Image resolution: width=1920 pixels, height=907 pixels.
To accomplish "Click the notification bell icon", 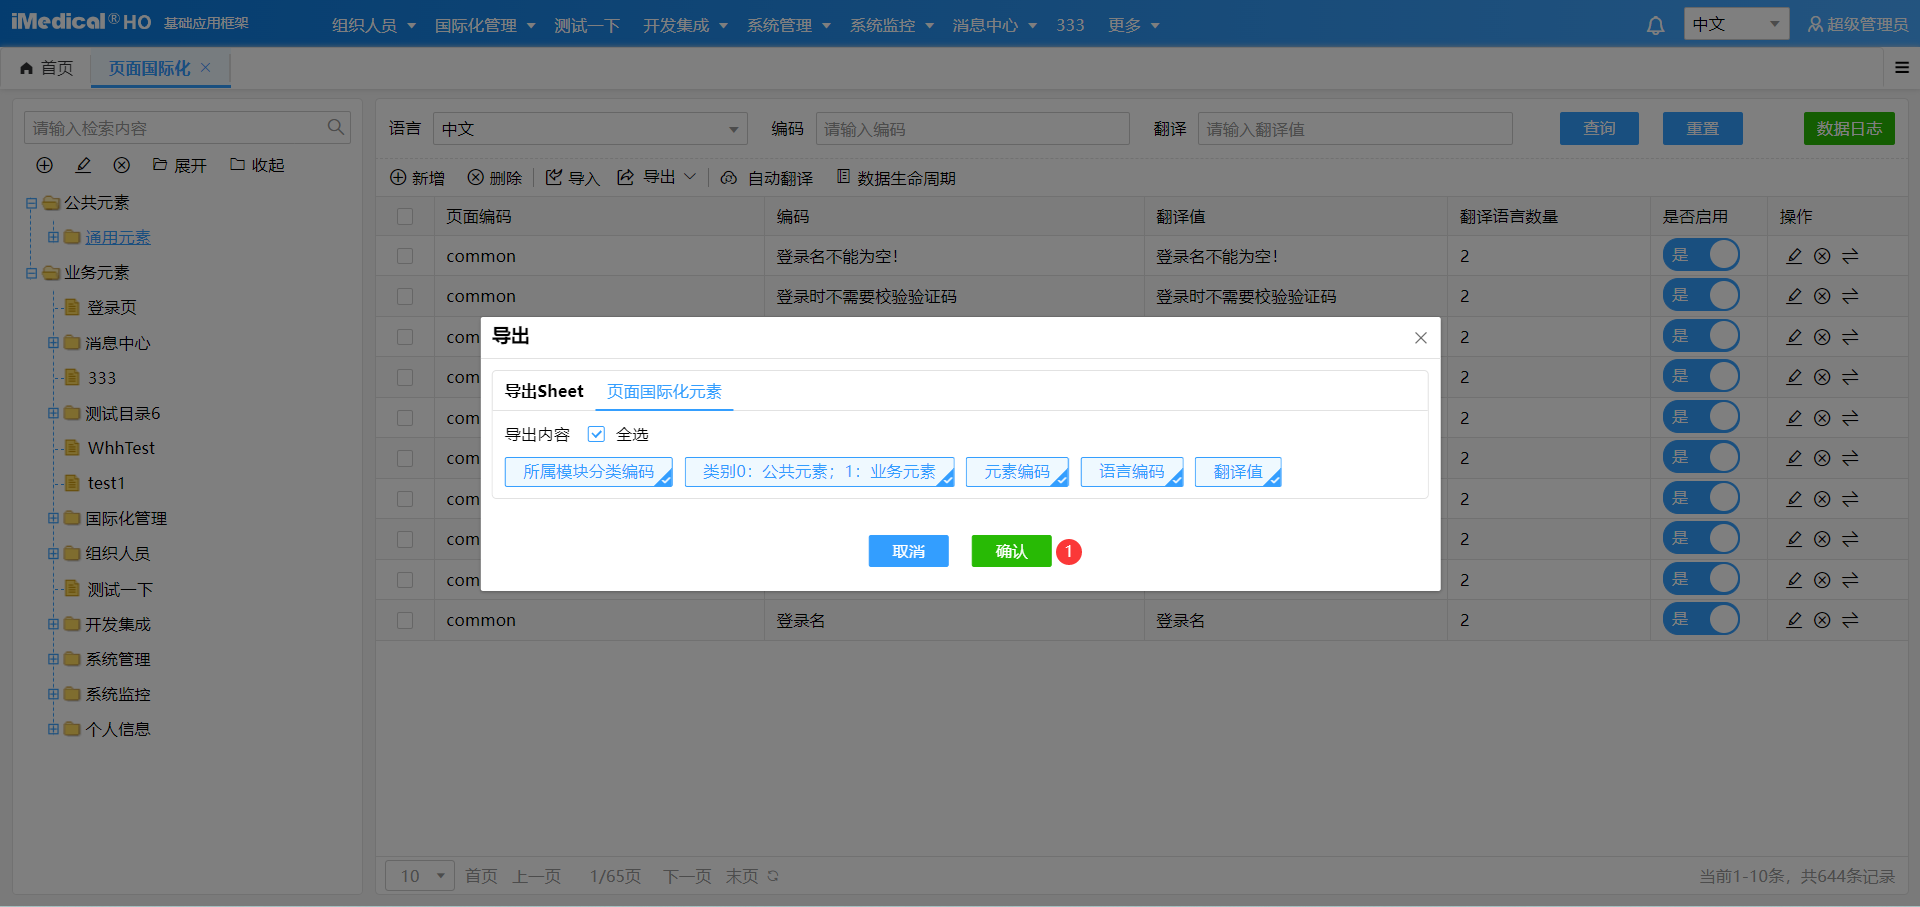I will click(1656, 25).
